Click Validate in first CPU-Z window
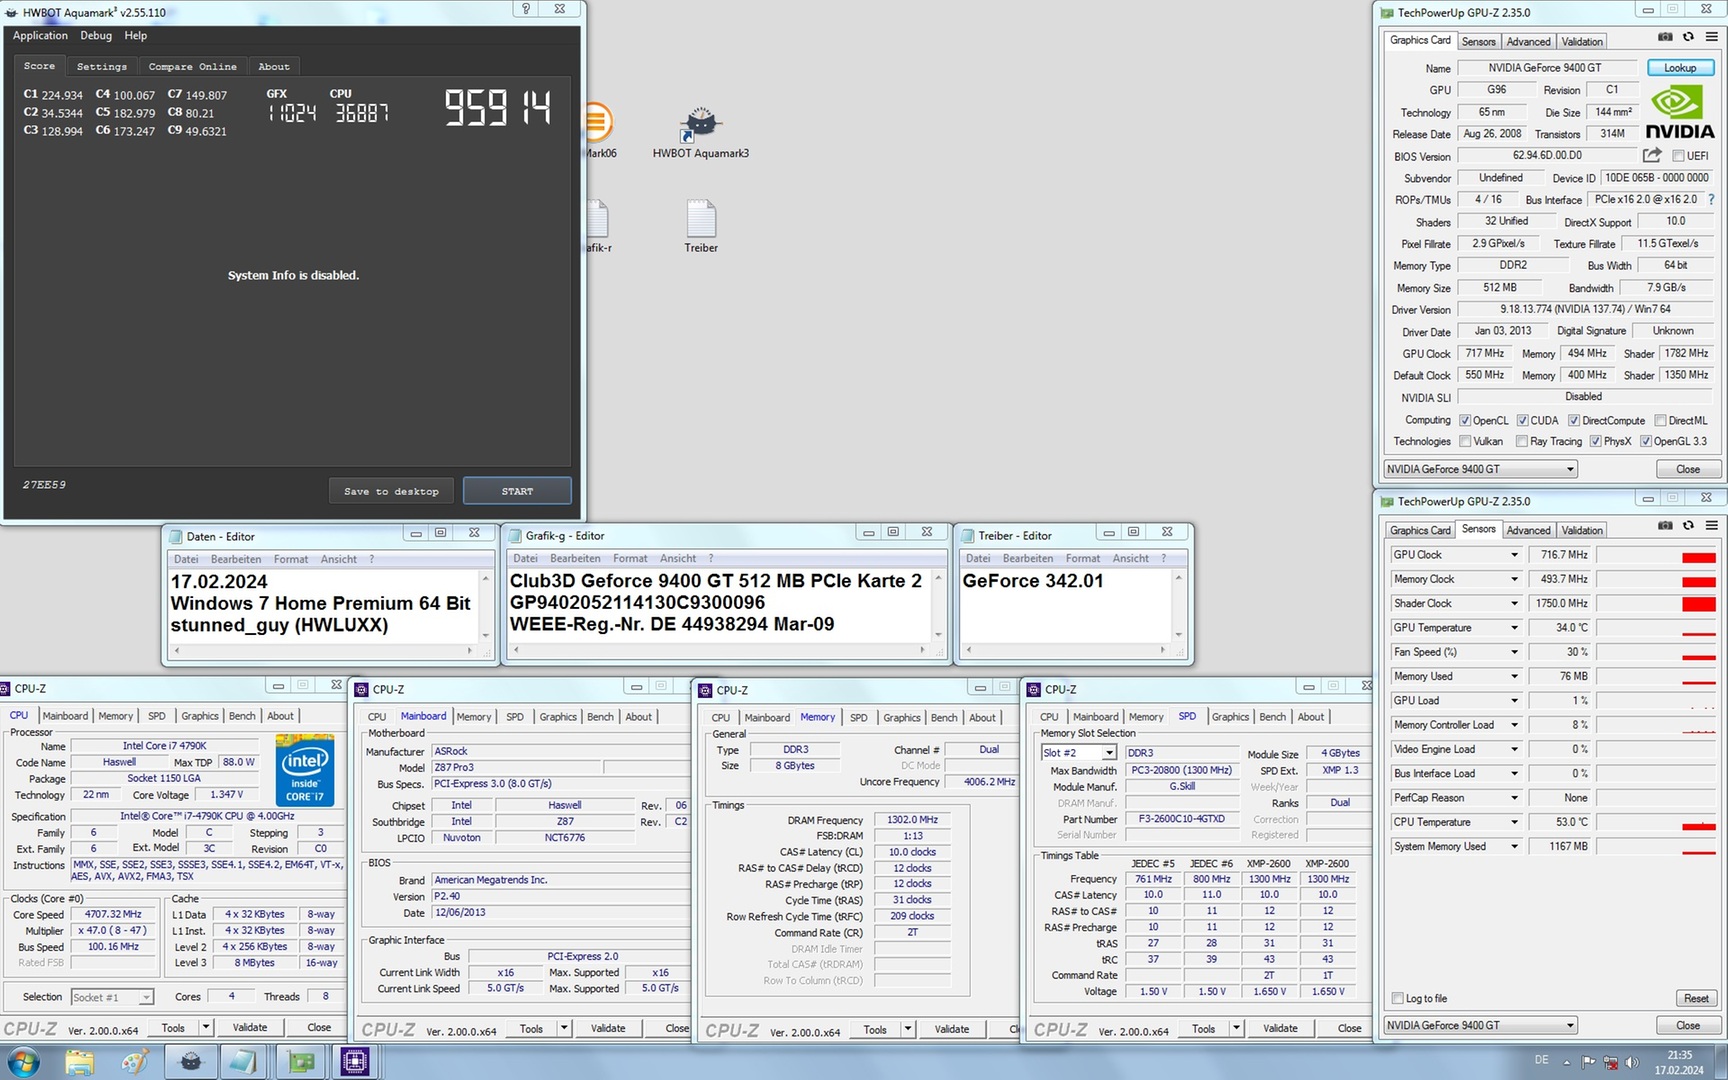Image resolution: width=1728 pixels, height=1080 pixels. coord(250,1027)
